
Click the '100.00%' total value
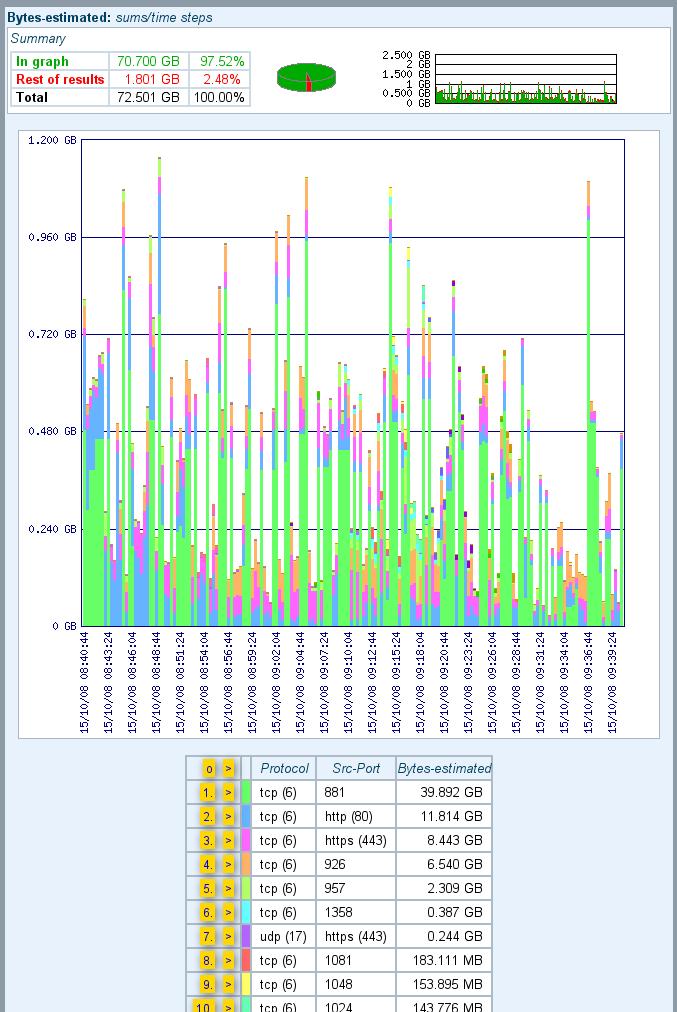(x=219, y=97)
